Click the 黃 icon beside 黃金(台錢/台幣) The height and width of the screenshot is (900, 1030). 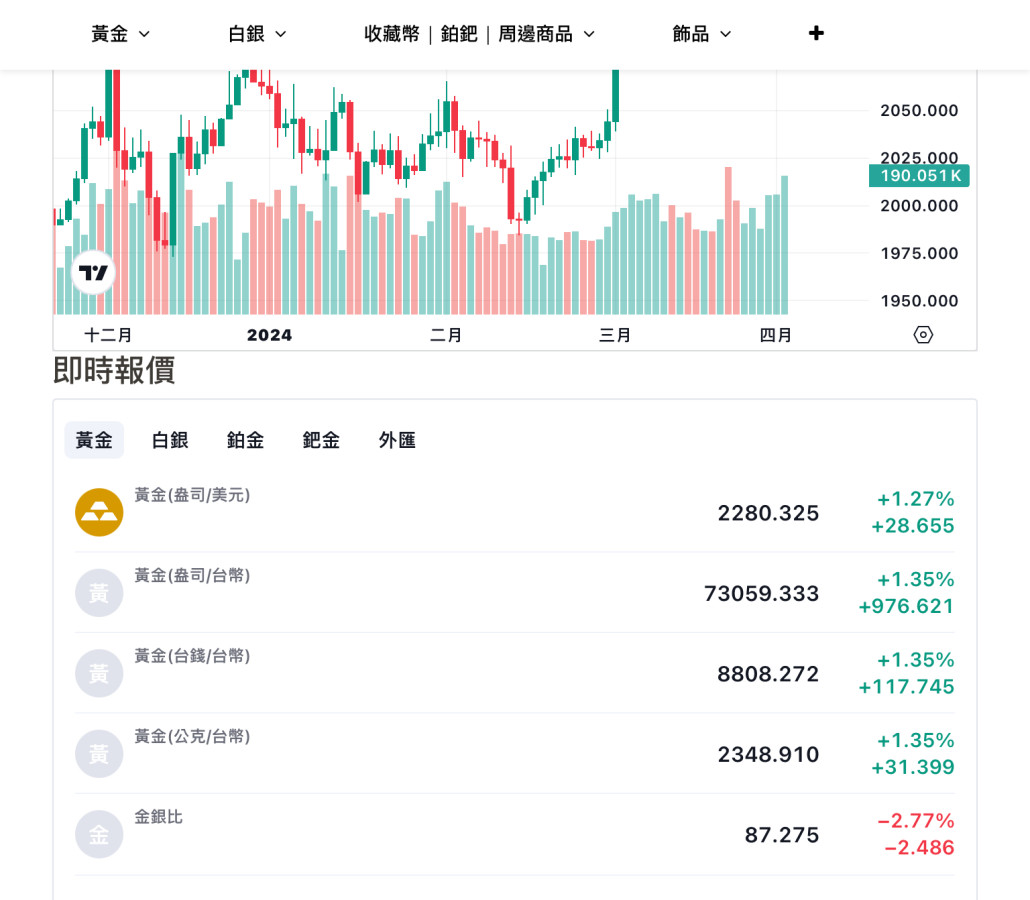pyautogui.click(x=99, y=673)
